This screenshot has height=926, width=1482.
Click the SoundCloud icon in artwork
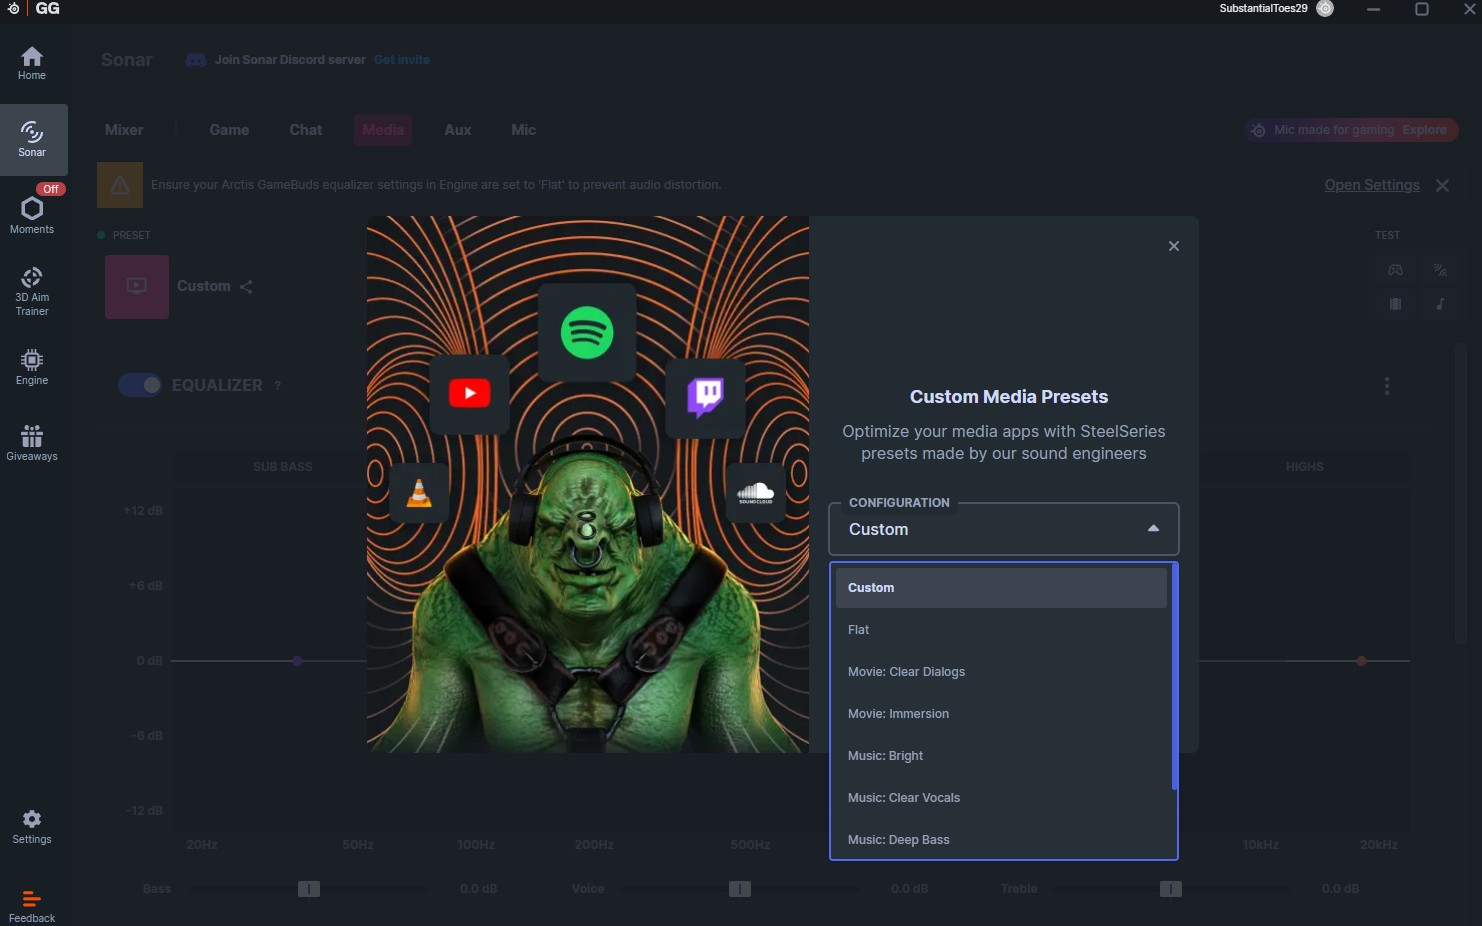tap(755, 492)
